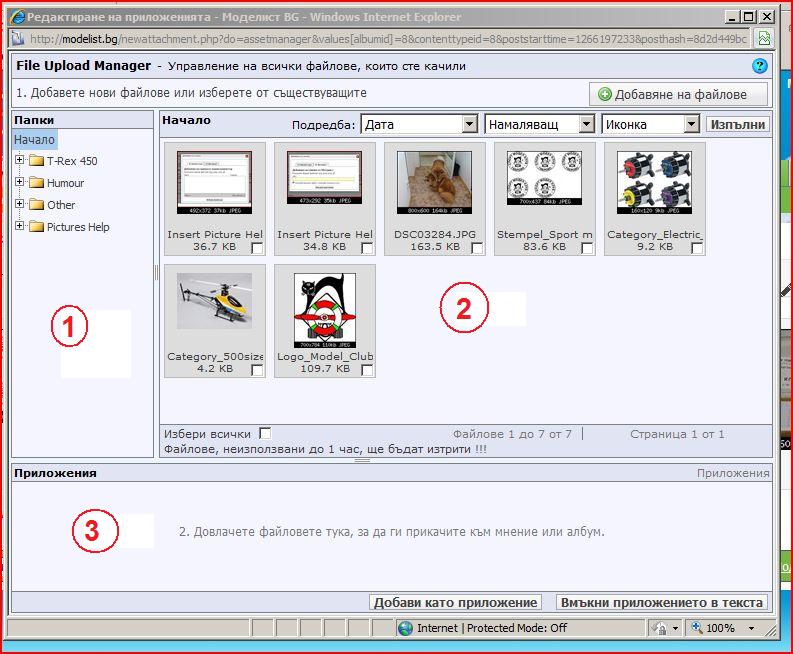Image resolution: width=793 pixels, height=654 pixels.
Task: Click the 'Добавяне на файлове' button
Action: pos(680,94)
